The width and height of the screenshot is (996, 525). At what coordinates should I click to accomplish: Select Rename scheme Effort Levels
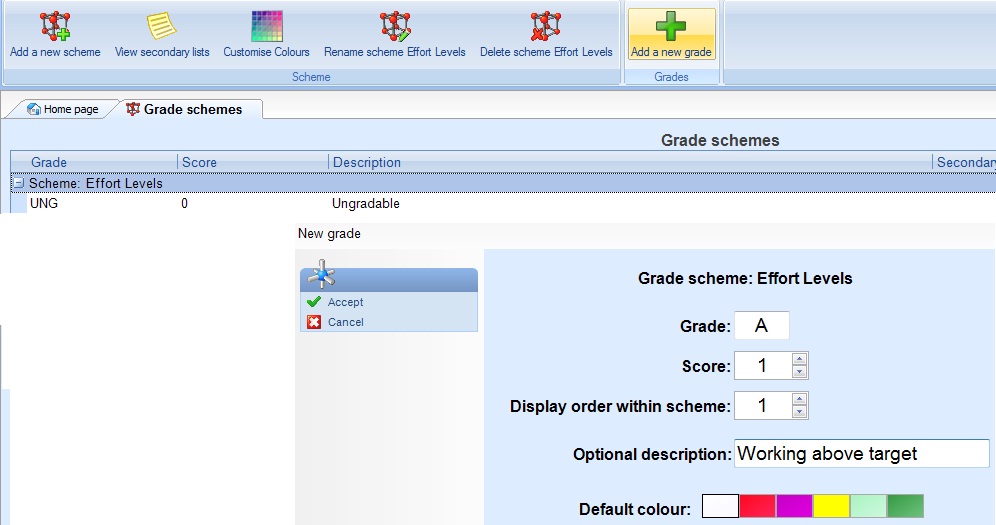[394, 36]
